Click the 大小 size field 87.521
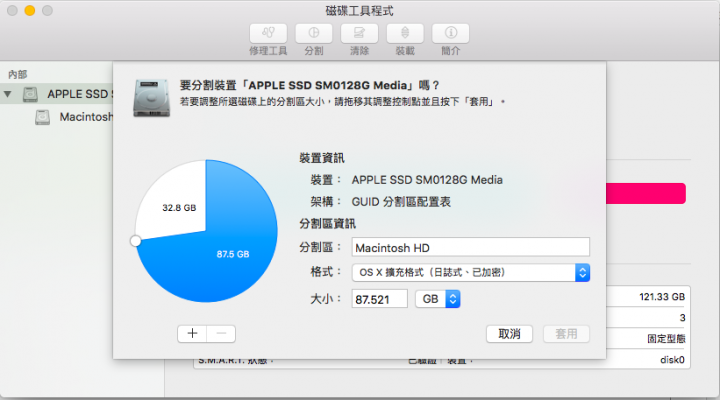The height and width of the screenshot is (400, 720). click(379, 299)
